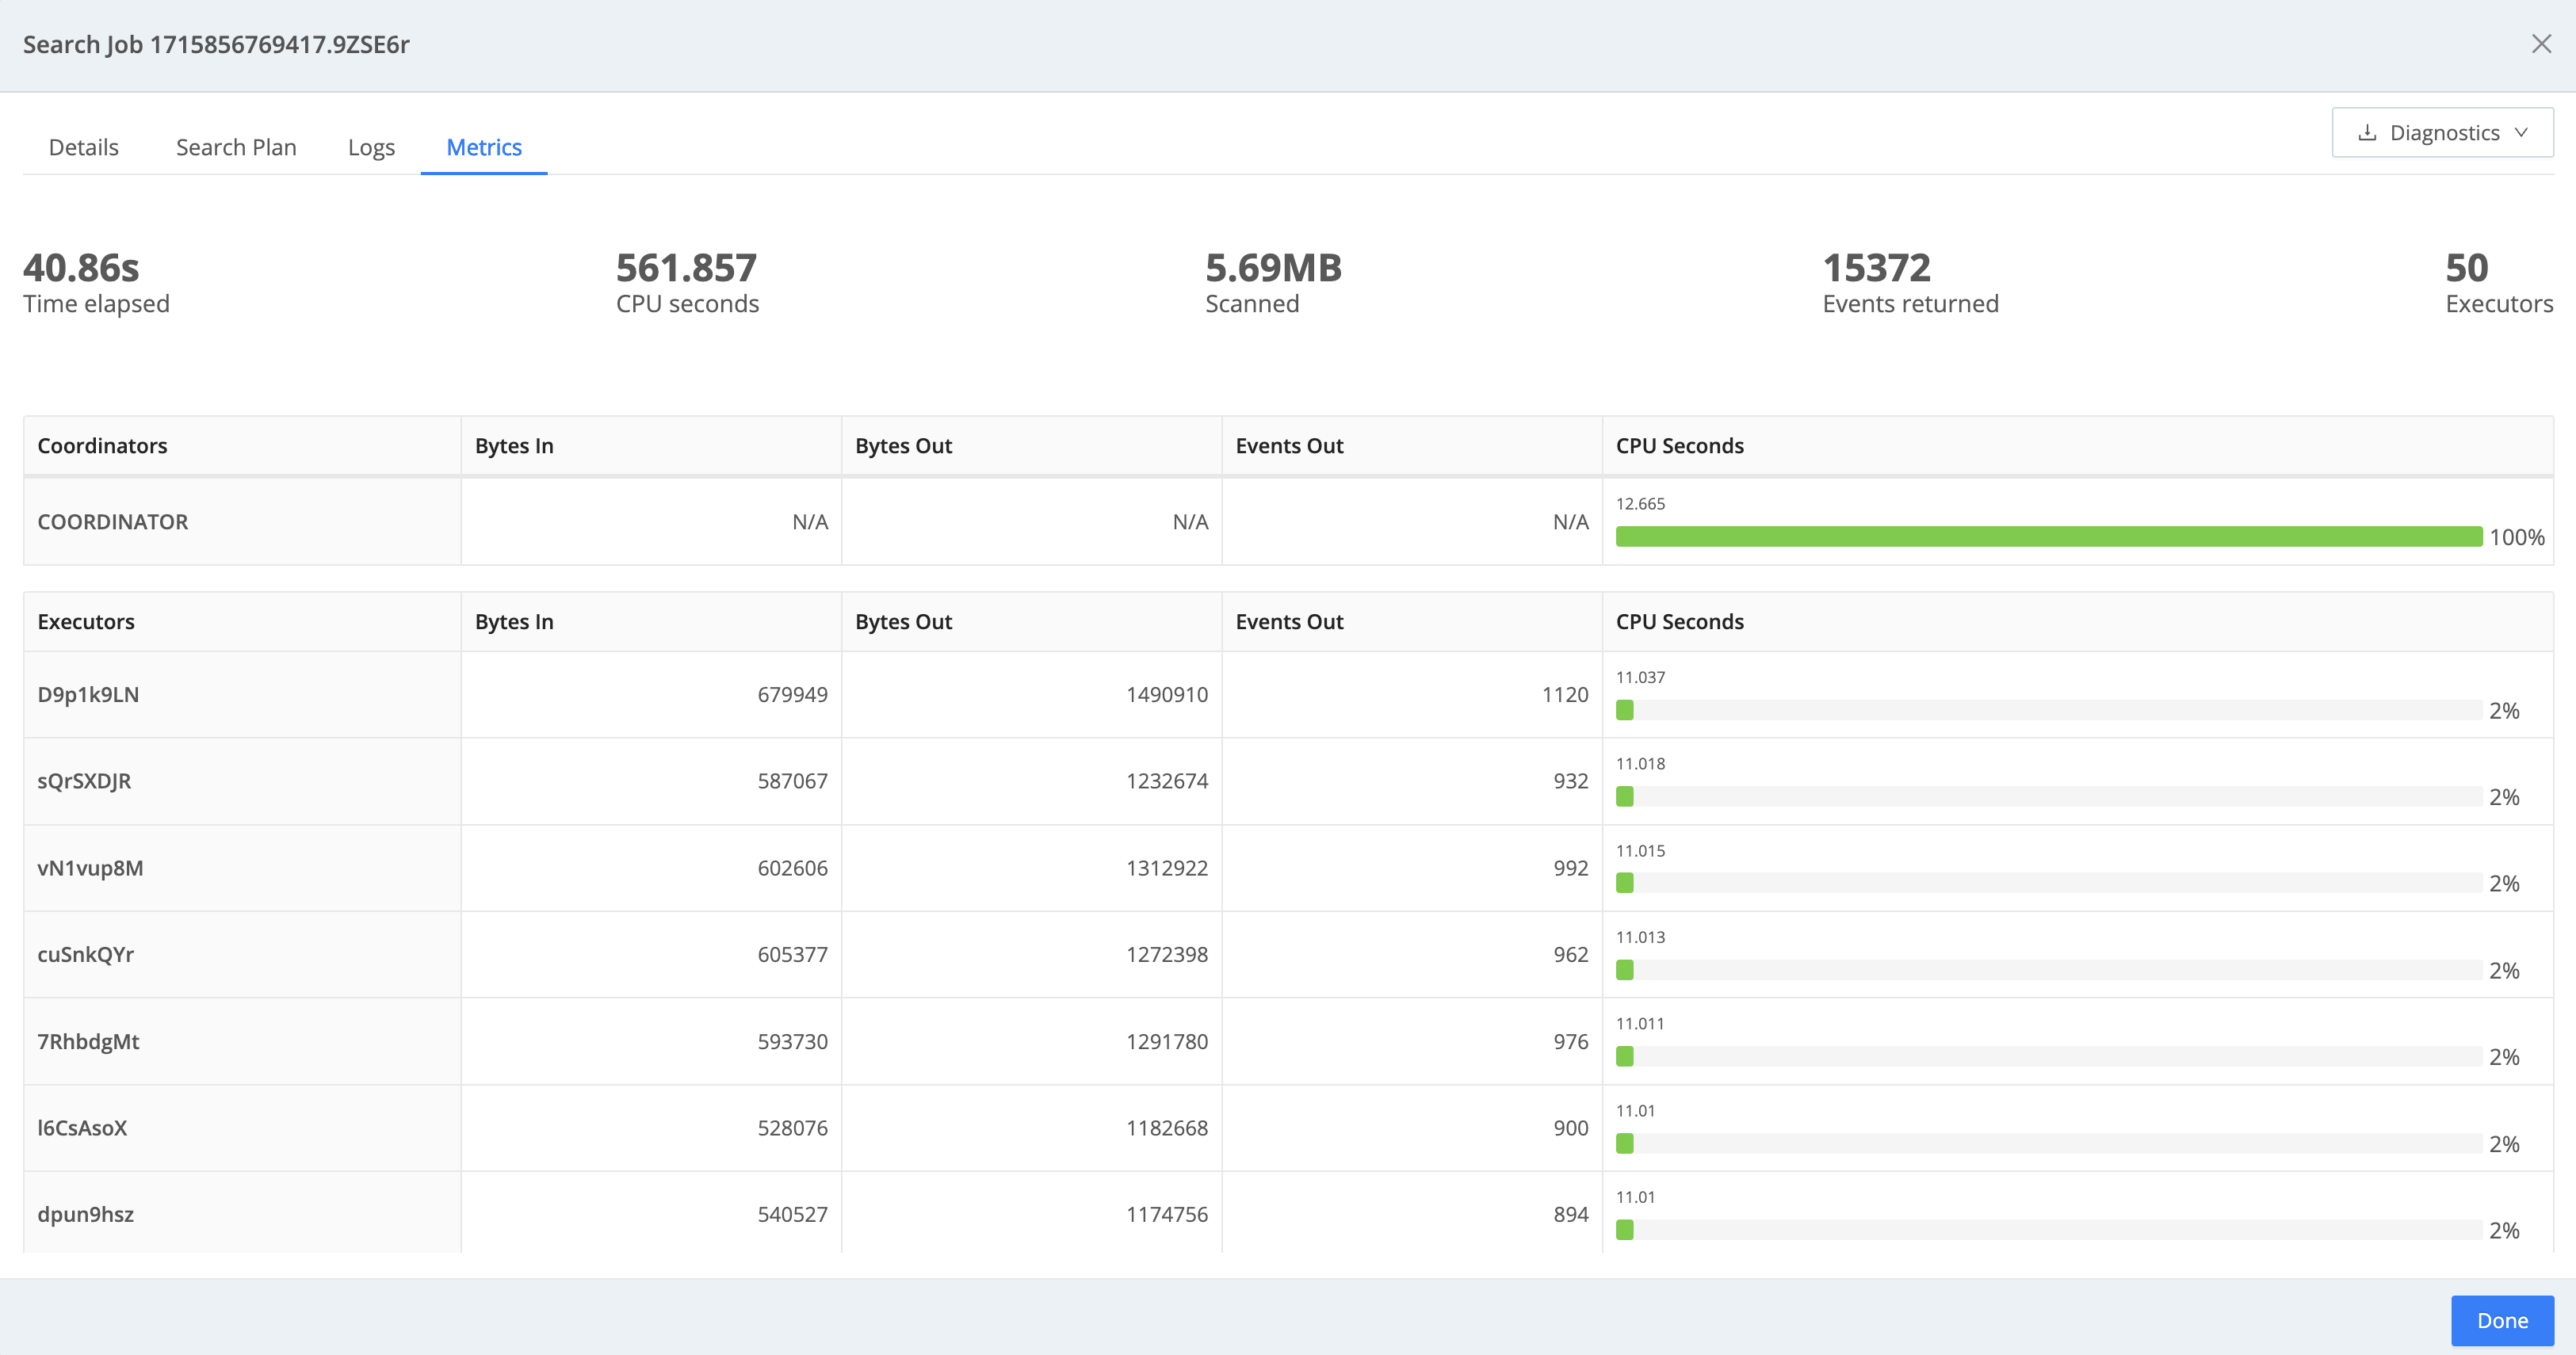The image size is (2576, 1355).
Task: Select the Metrics tab
Action: click(x=484, y=147)
